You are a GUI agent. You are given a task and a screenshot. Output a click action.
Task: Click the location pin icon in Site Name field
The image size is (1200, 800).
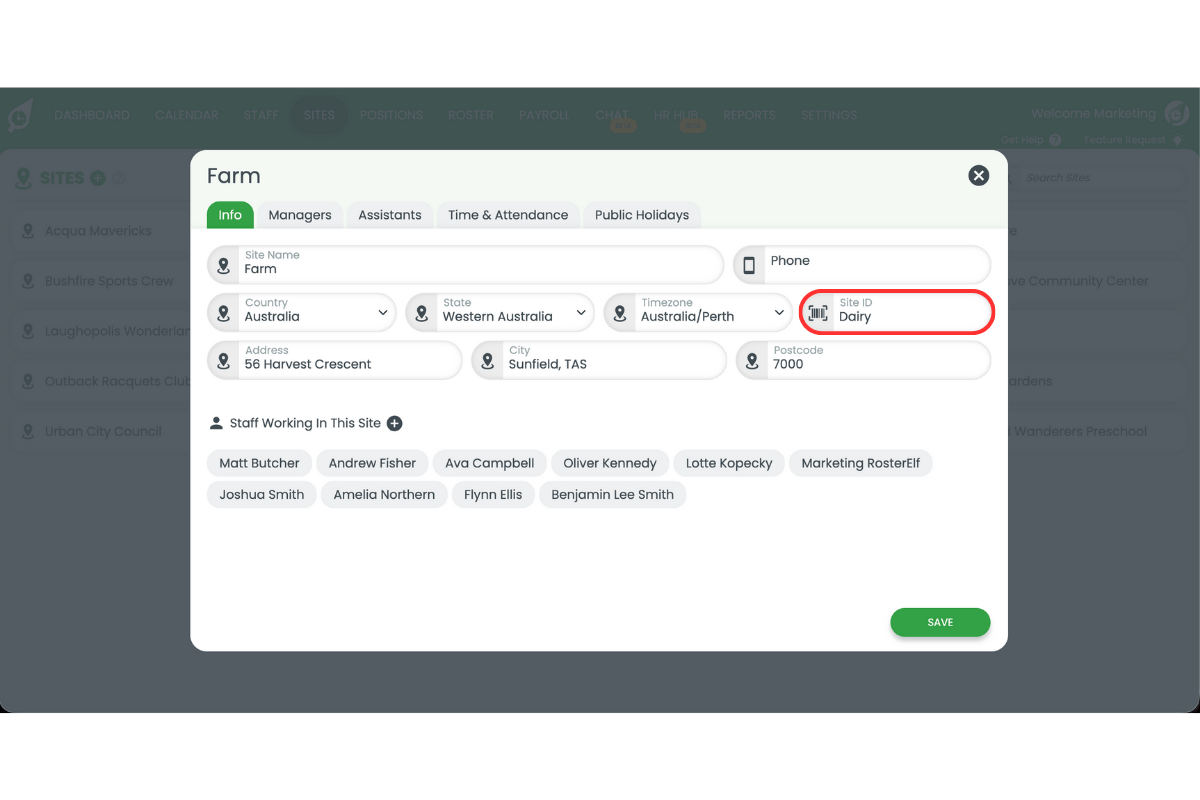(222, 264)
